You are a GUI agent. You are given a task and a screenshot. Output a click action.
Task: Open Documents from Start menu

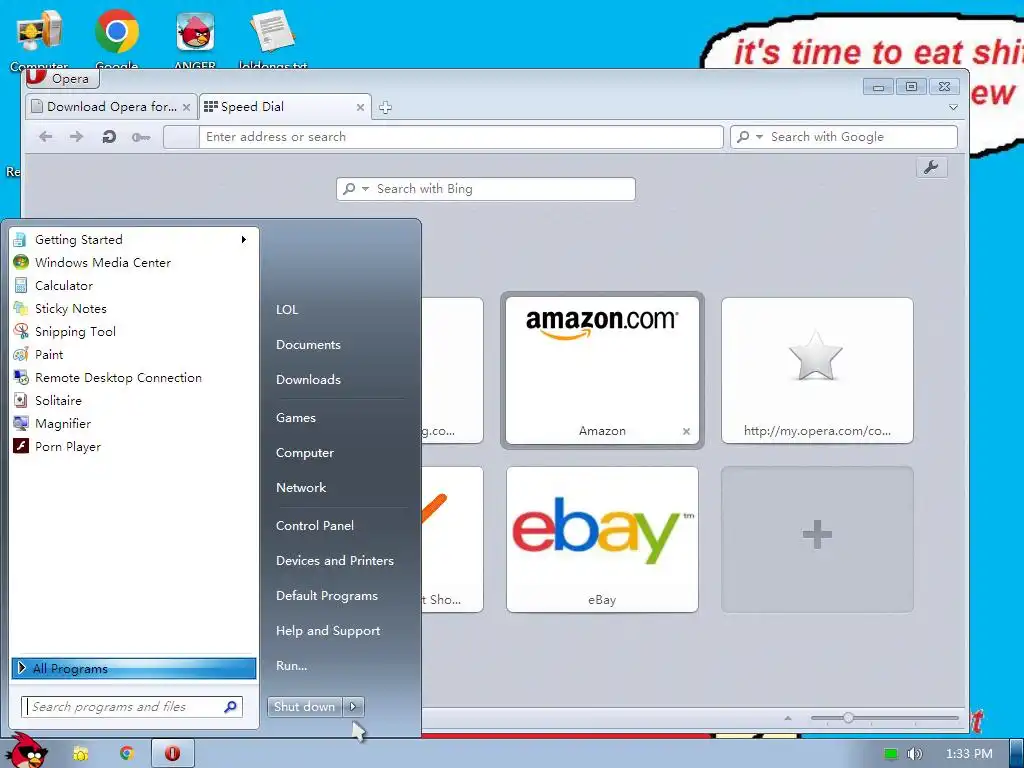tap(308, 345)
